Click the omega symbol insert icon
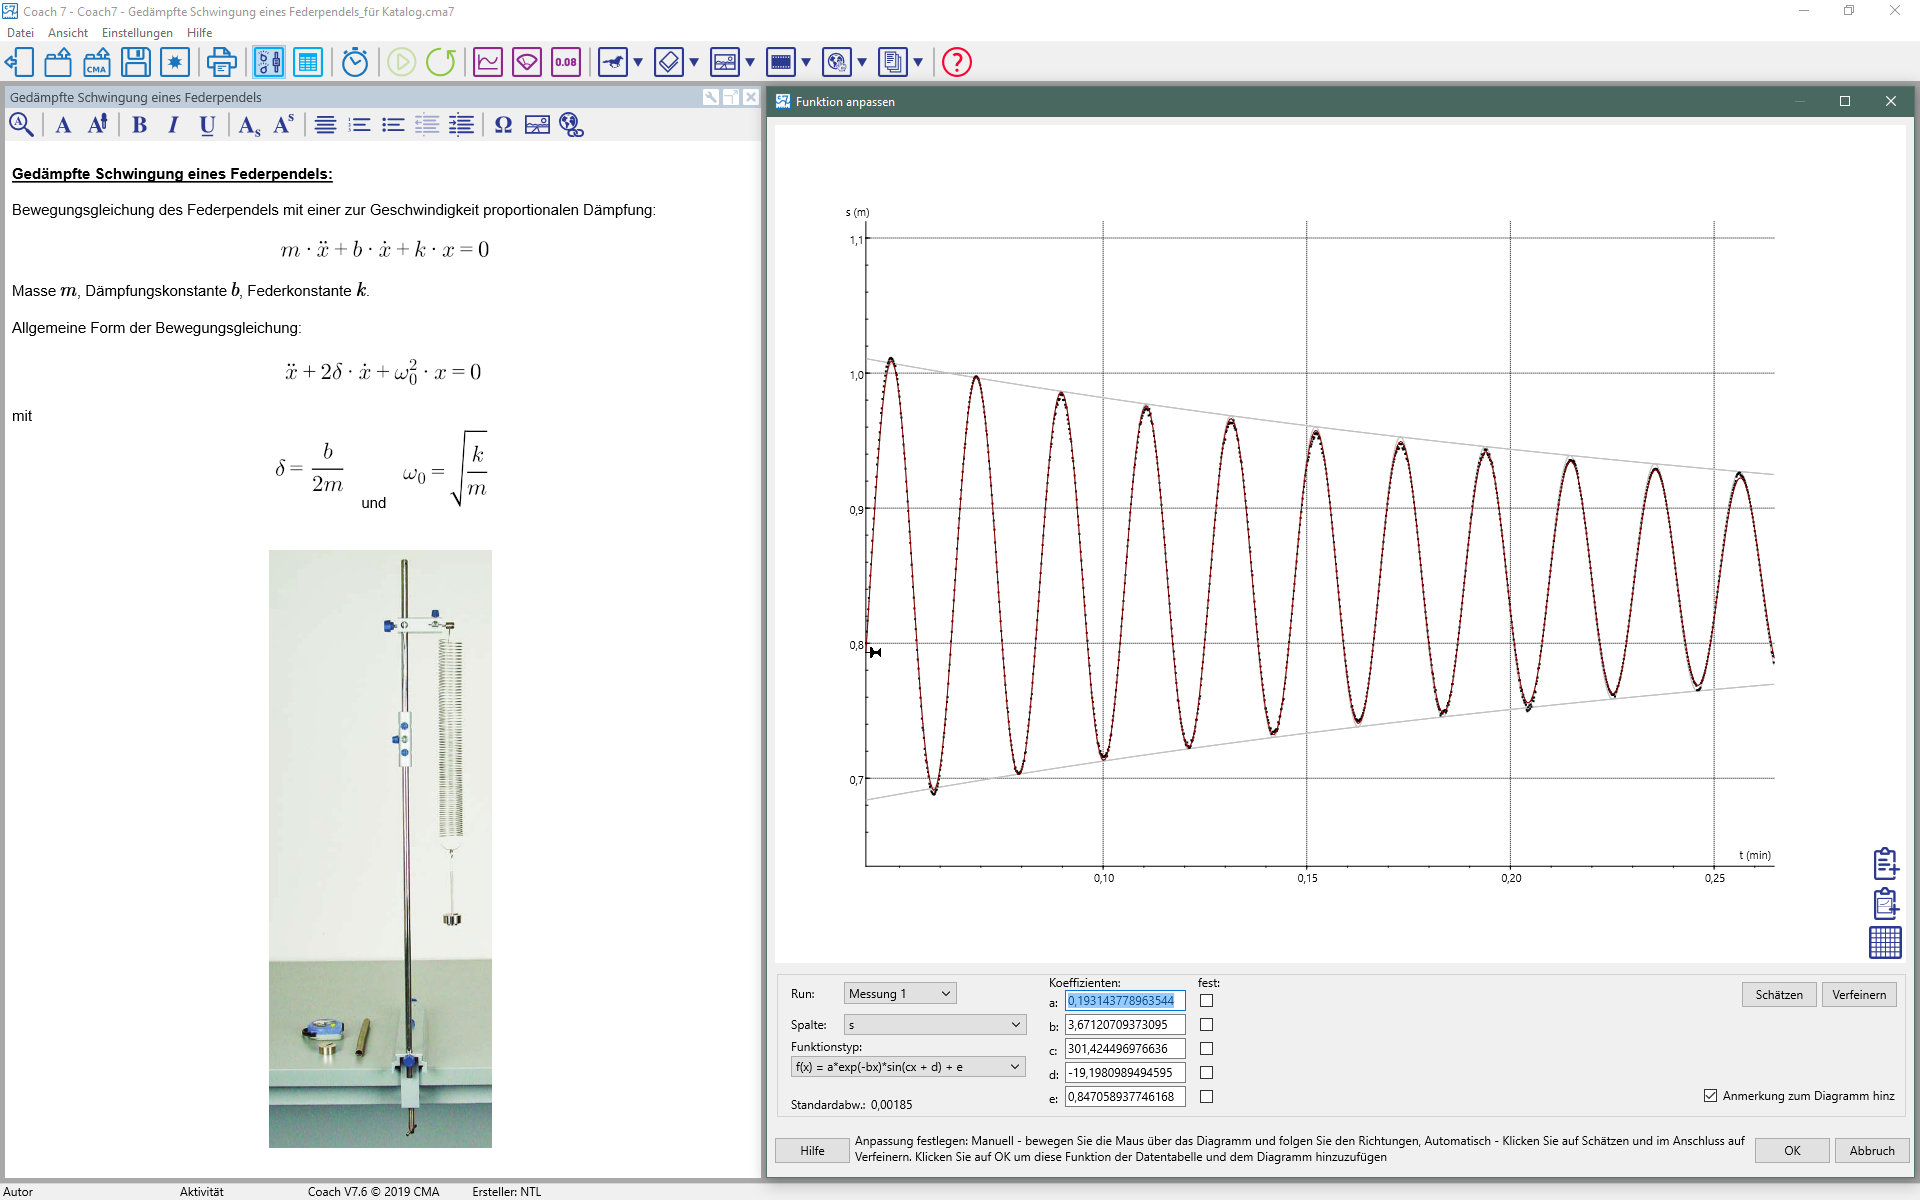1920x1200 pixels. (x=502, y=127)
